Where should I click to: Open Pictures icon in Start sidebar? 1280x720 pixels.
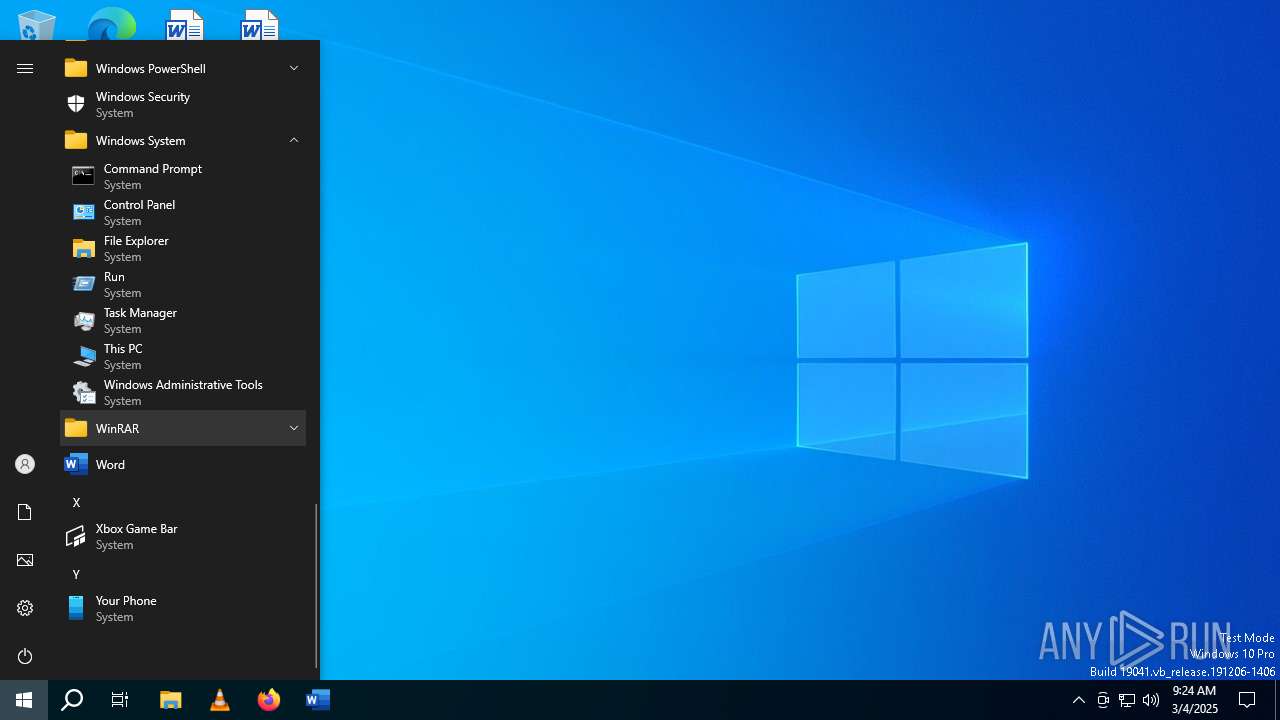click(x=25, y=560)
